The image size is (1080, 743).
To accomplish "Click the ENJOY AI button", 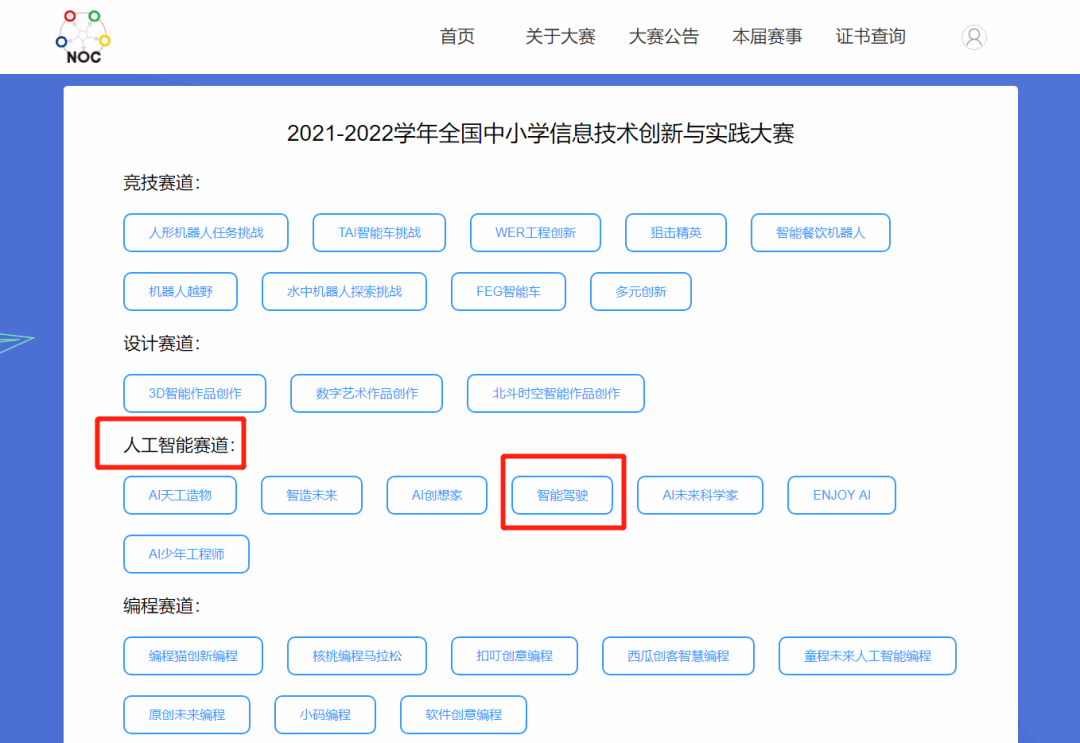I will [841, 495].
